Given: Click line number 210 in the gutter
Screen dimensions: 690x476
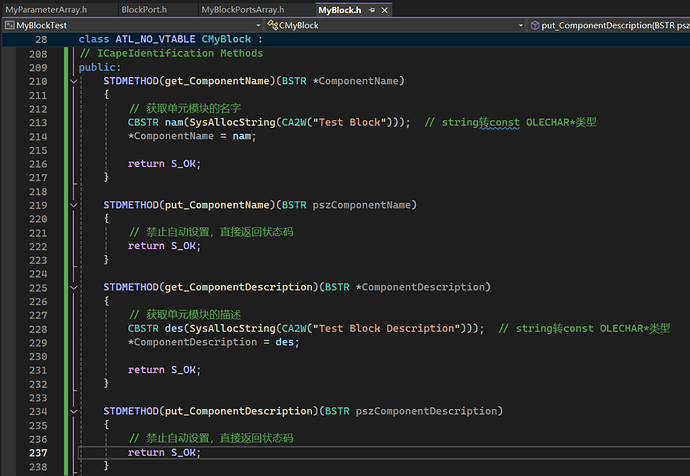Looking at the screenshot, I should click(x=38, y=81).
